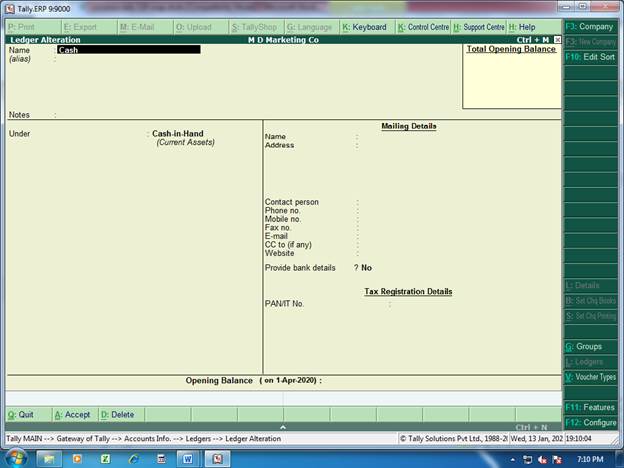The width and height of the screenshot is (624, 468).
Task: Open the media player taskbar icon
Action: [77, 458]
